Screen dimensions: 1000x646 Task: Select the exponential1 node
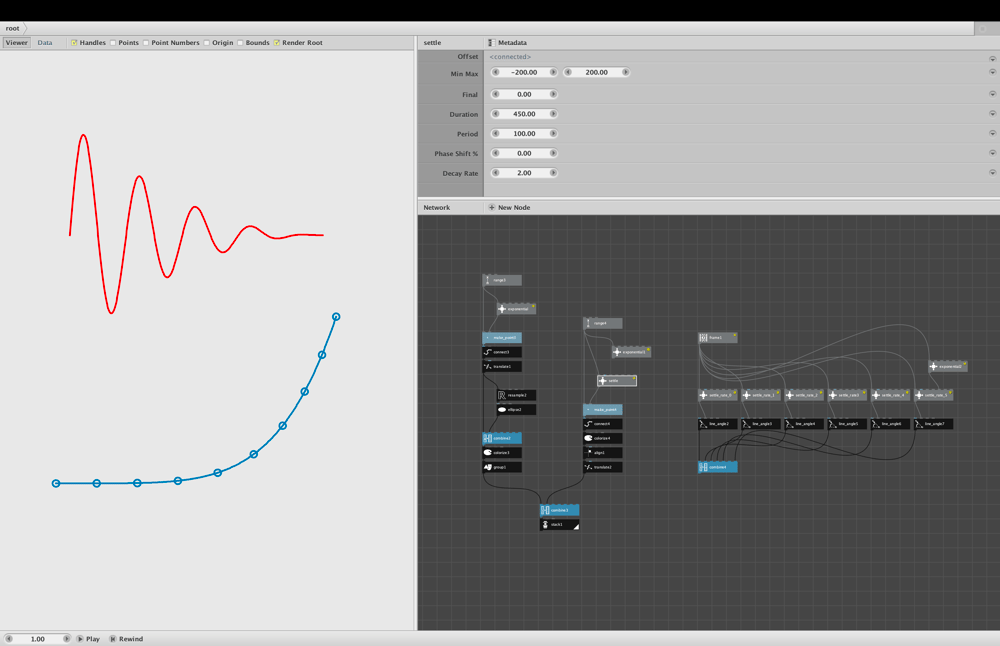pos(631,352)
